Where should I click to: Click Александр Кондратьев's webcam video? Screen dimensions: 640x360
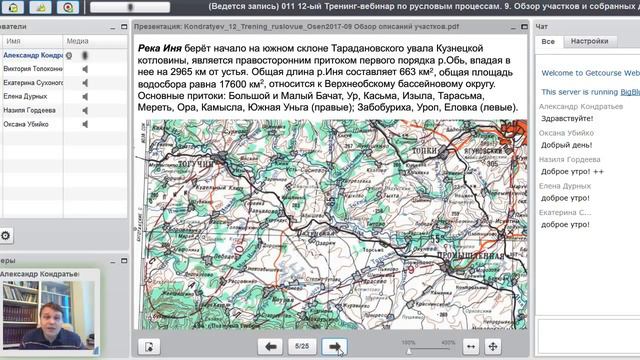[x=49, y=316]
